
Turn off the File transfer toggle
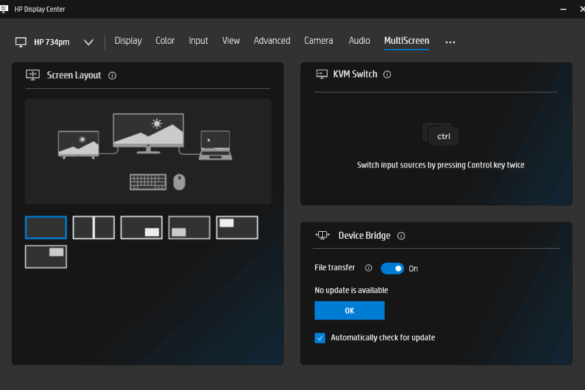click(392, 268)
